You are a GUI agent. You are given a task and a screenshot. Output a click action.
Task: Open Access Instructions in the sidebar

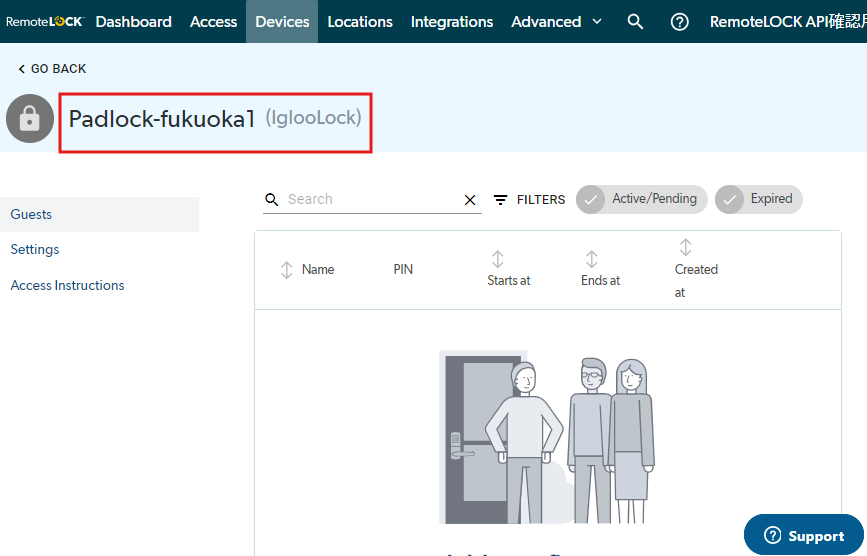[67, 285]
